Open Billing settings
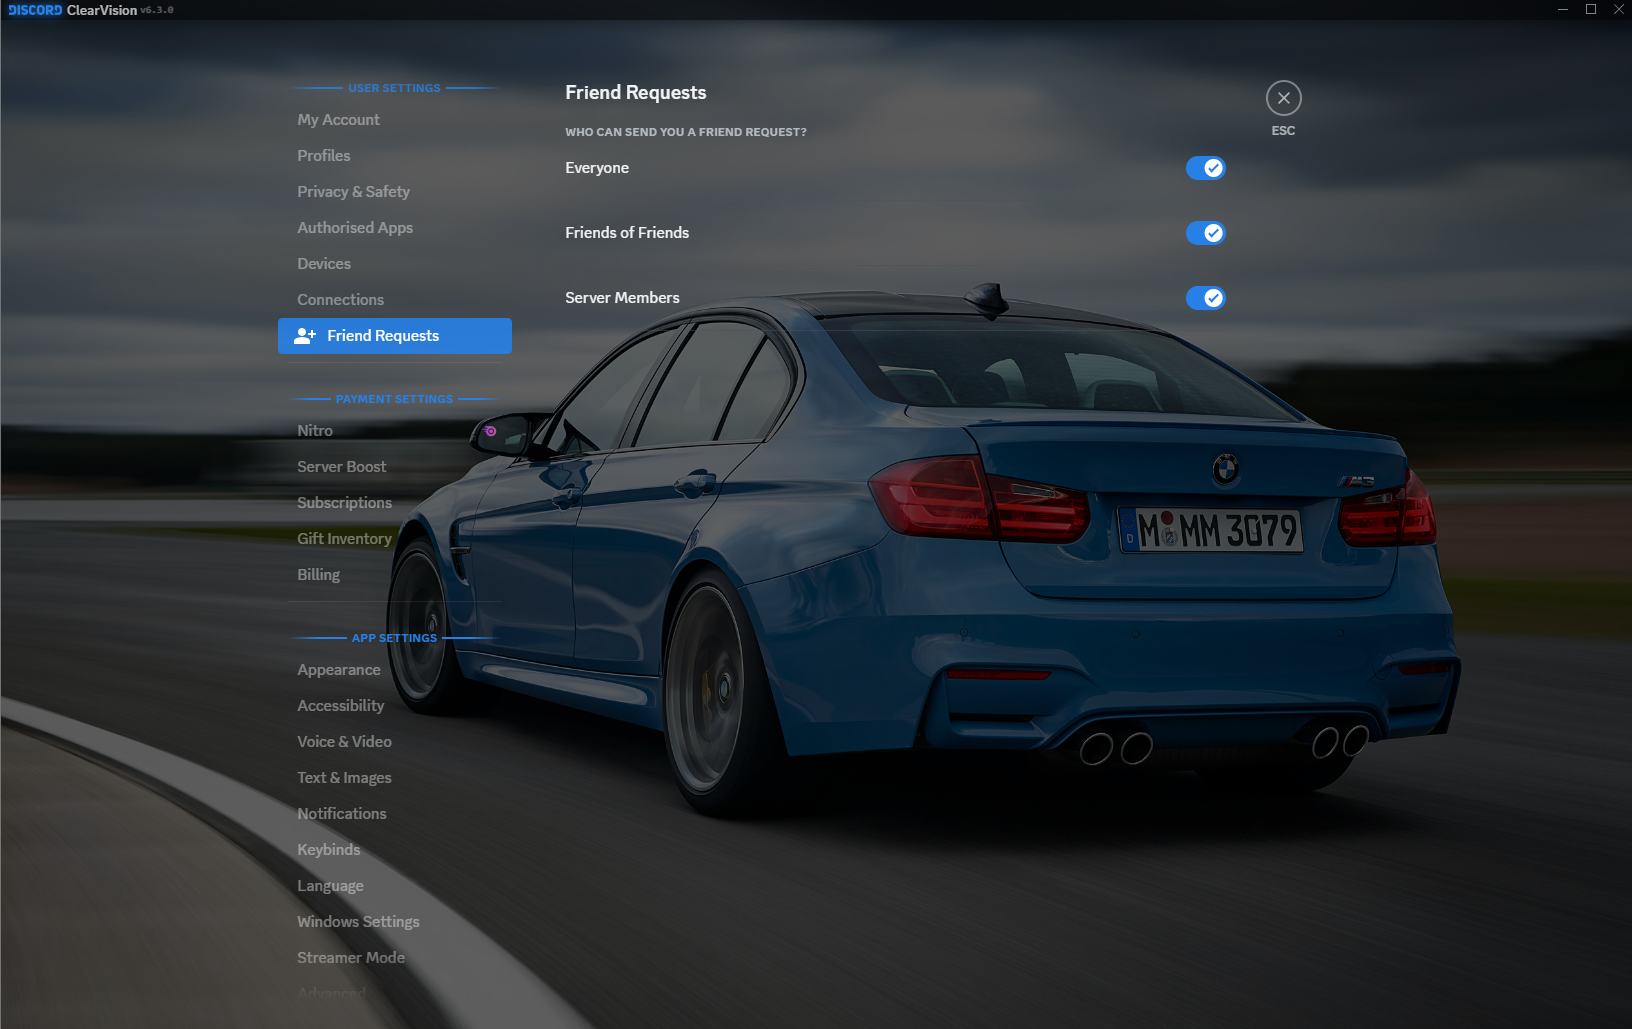1632x1029 pixels. pyautogui.click(x=395, y=575)
